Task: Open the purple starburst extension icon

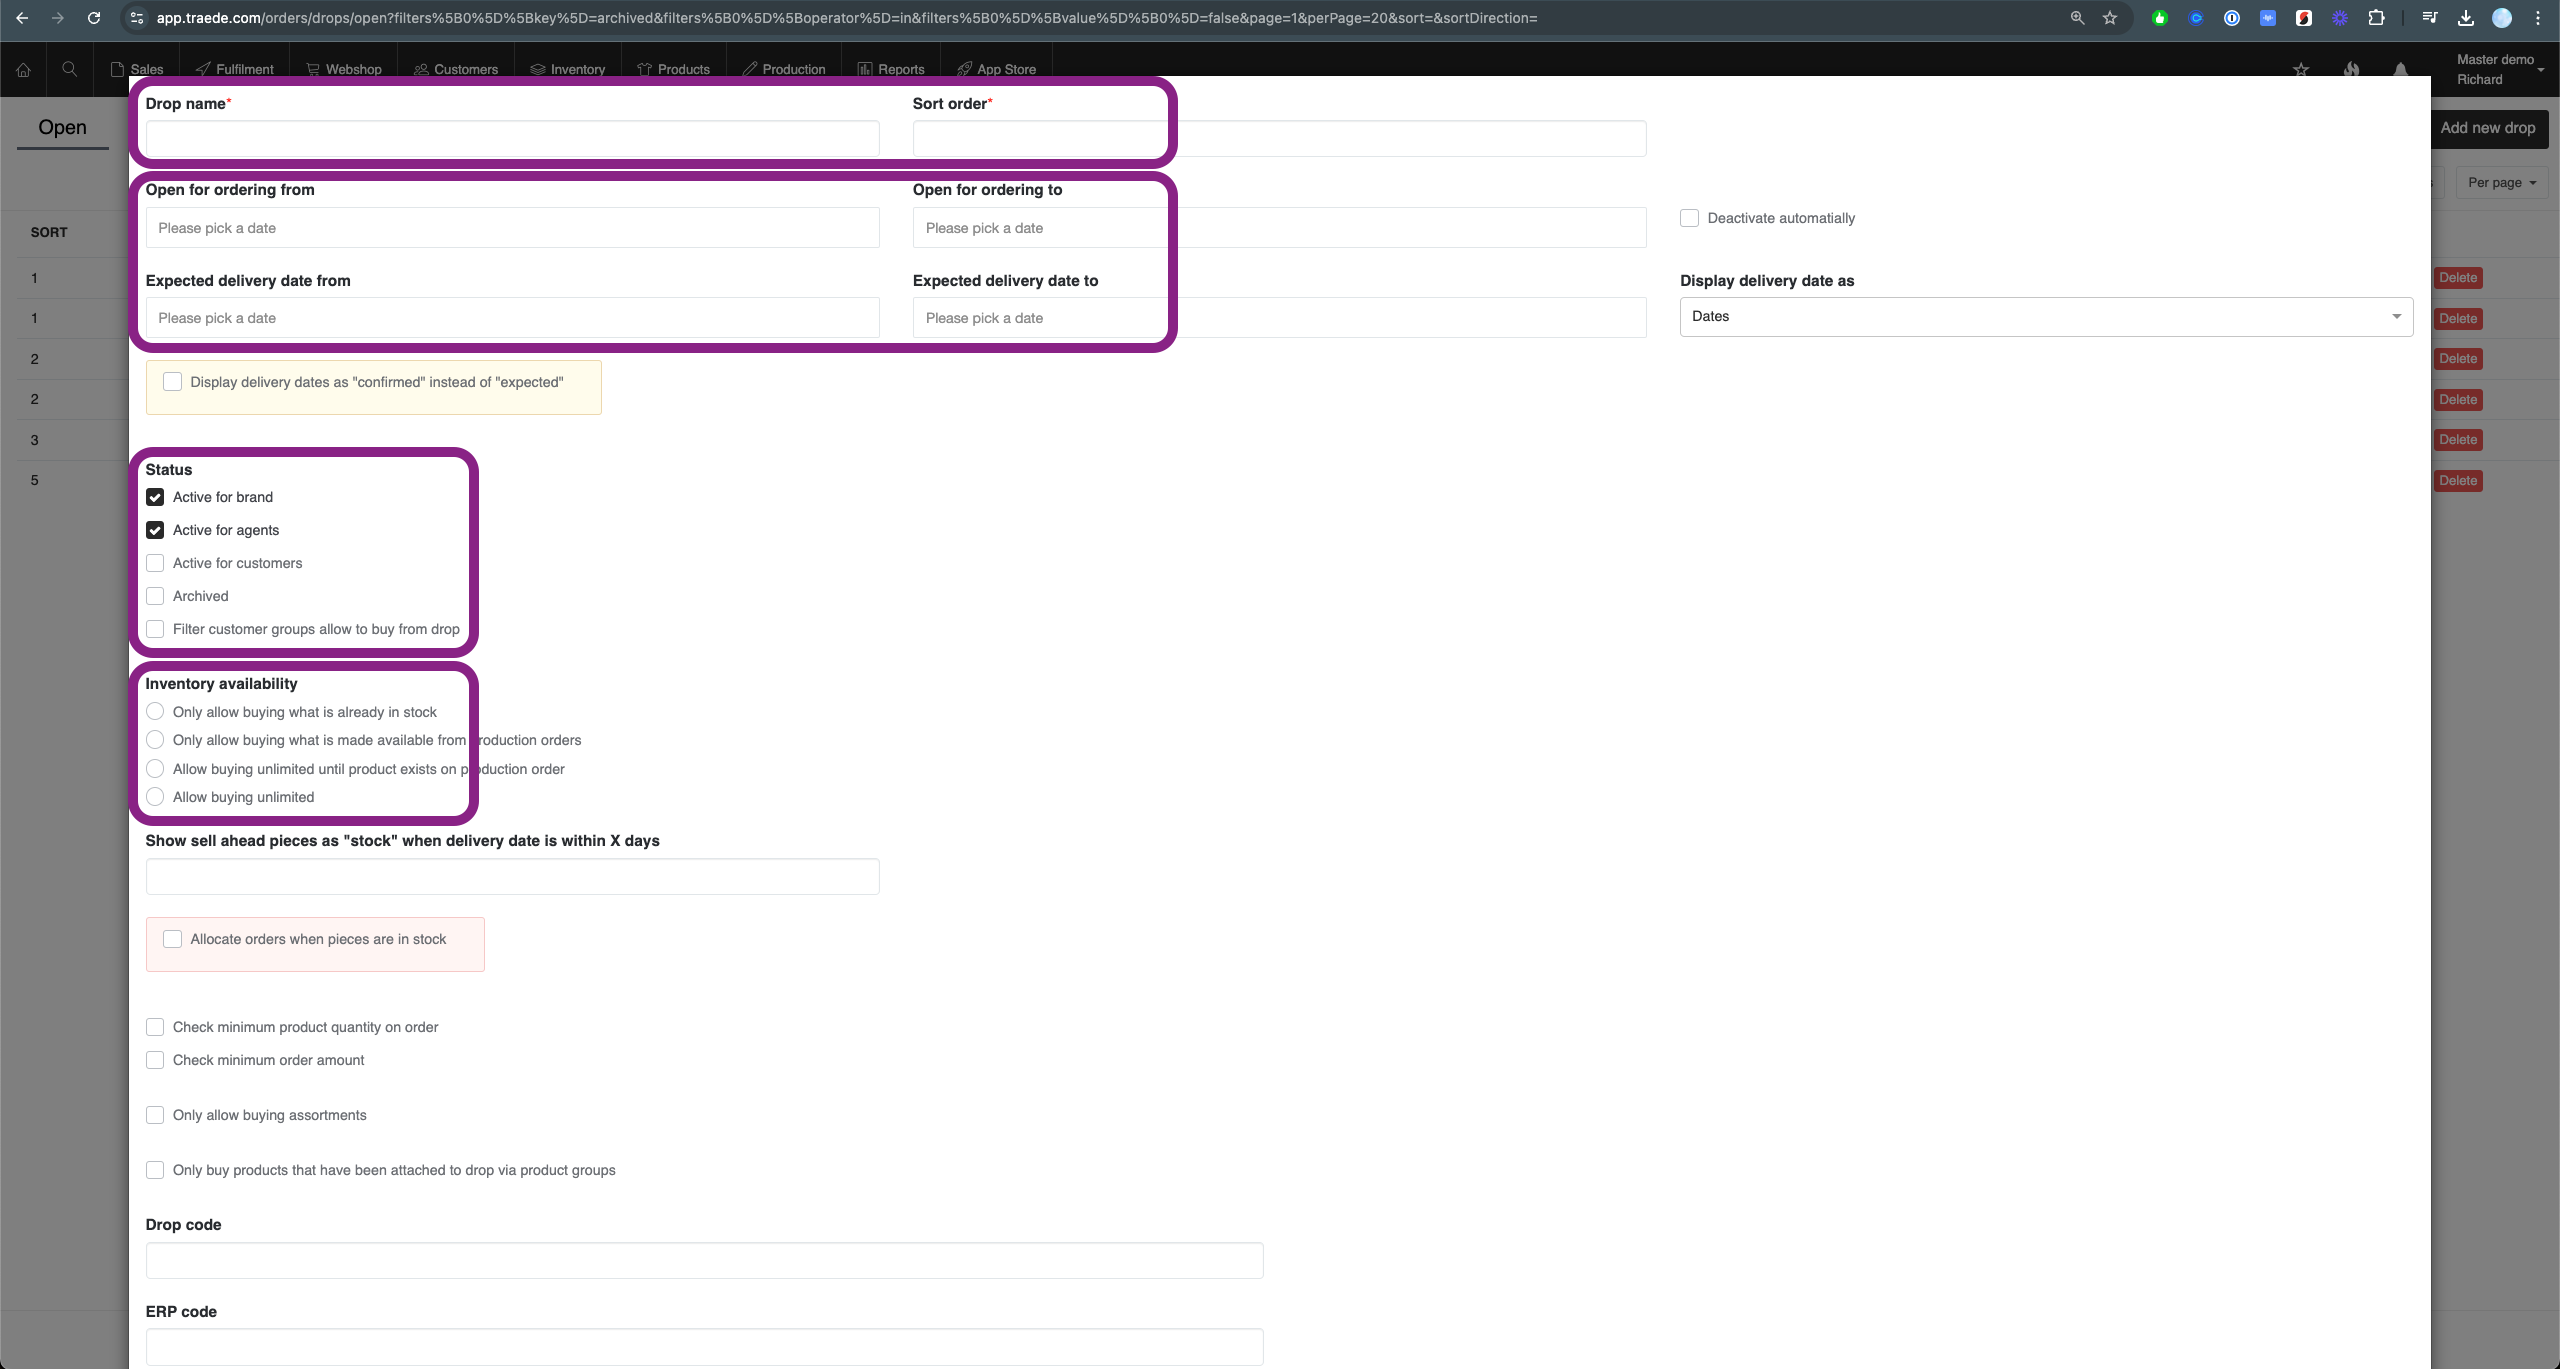Action: (x=2340, y=18)
